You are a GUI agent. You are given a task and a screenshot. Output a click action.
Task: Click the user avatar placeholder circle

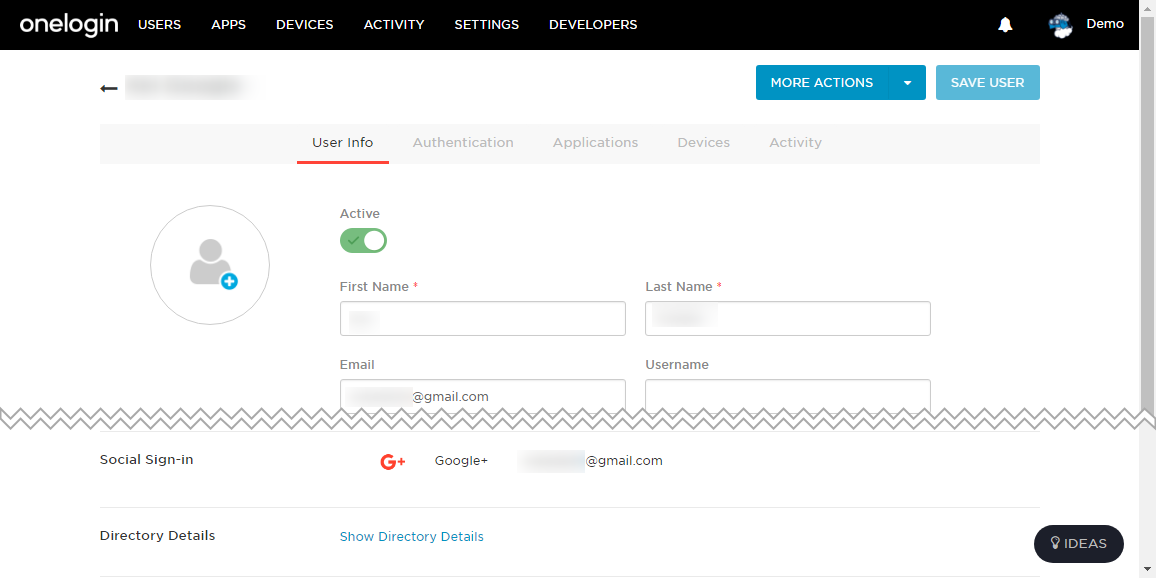pyautogui.click(x=210, y=265)
